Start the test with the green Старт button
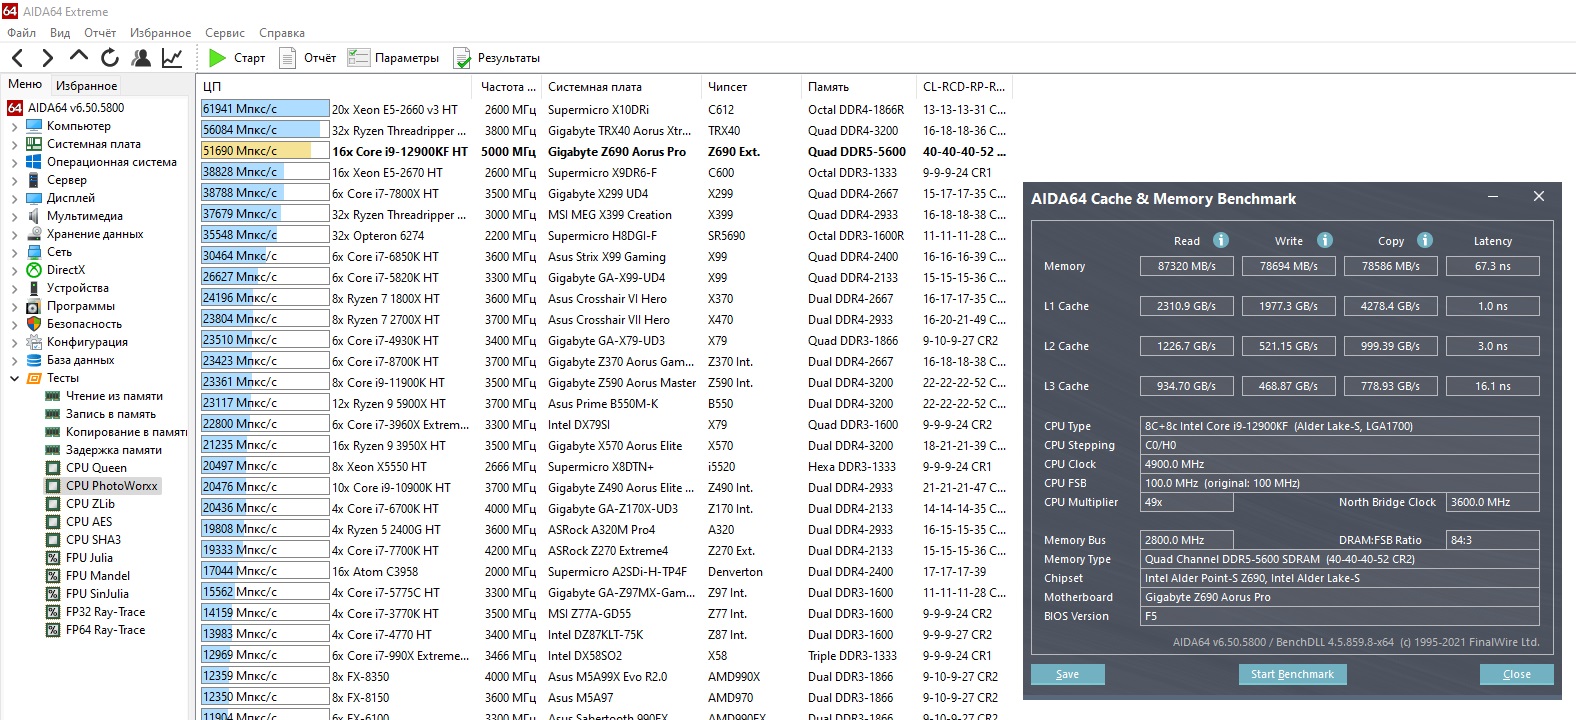Image resolution: width=1576 pixels, height=720 pixels. tap(237, 58)
